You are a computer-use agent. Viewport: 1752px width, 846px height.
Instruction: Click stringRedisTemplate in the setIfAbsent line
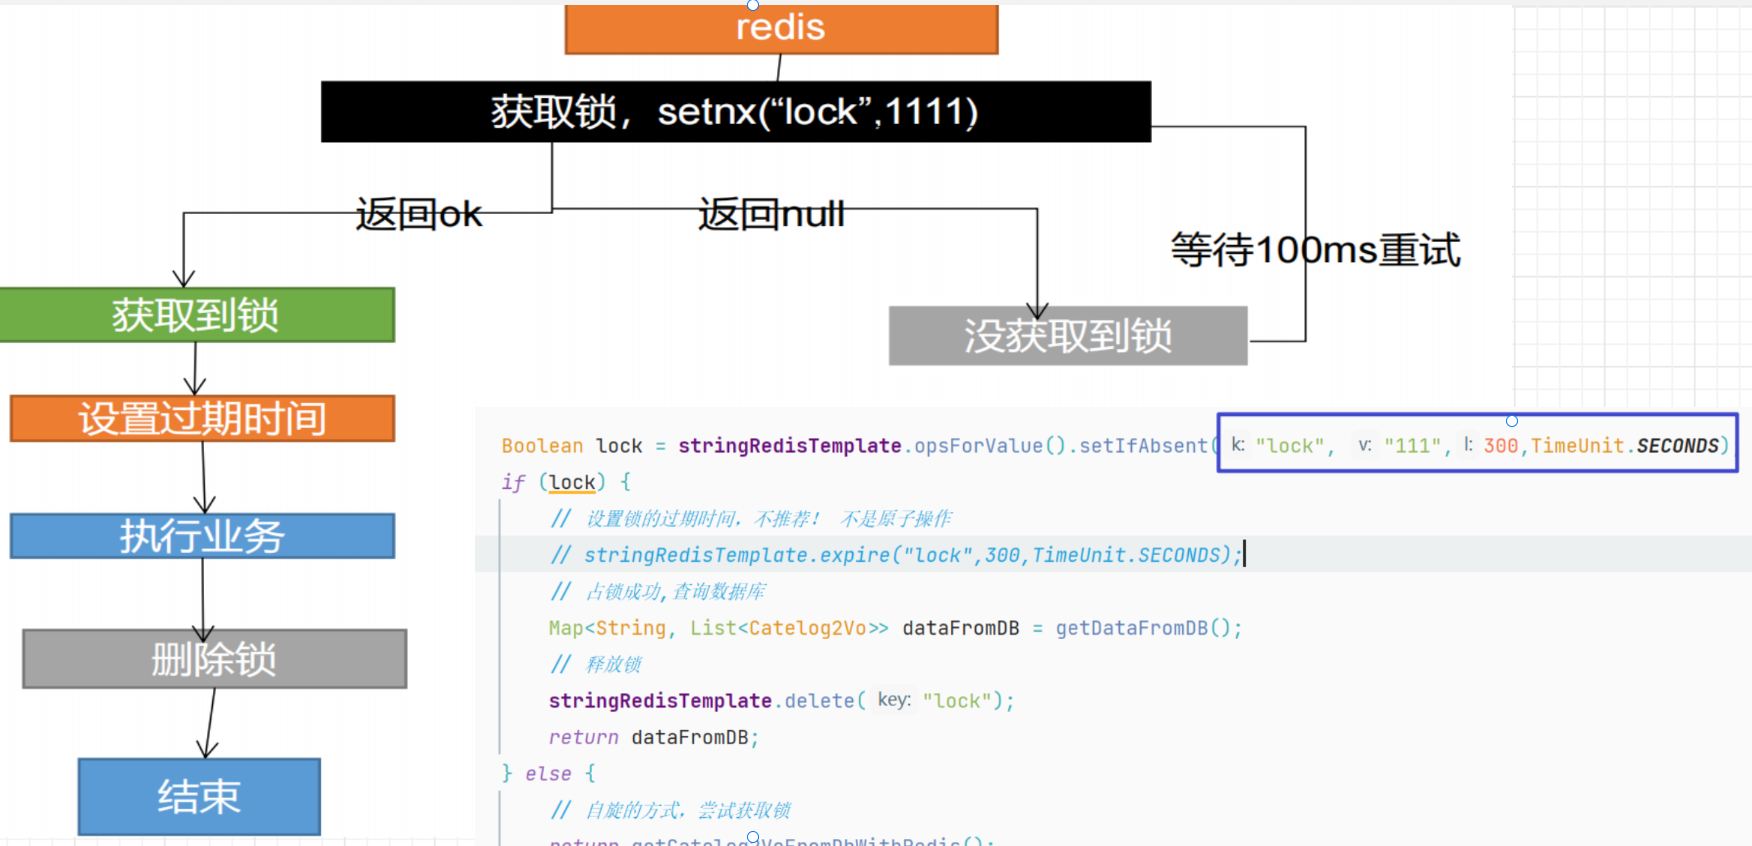789,446
